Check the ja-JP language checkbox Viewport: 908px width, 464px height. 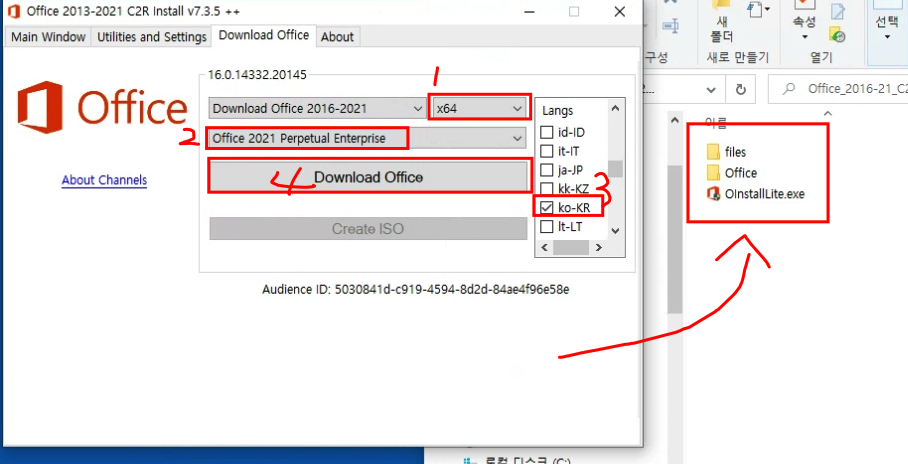pyautogui.click(x=546, y=170)
